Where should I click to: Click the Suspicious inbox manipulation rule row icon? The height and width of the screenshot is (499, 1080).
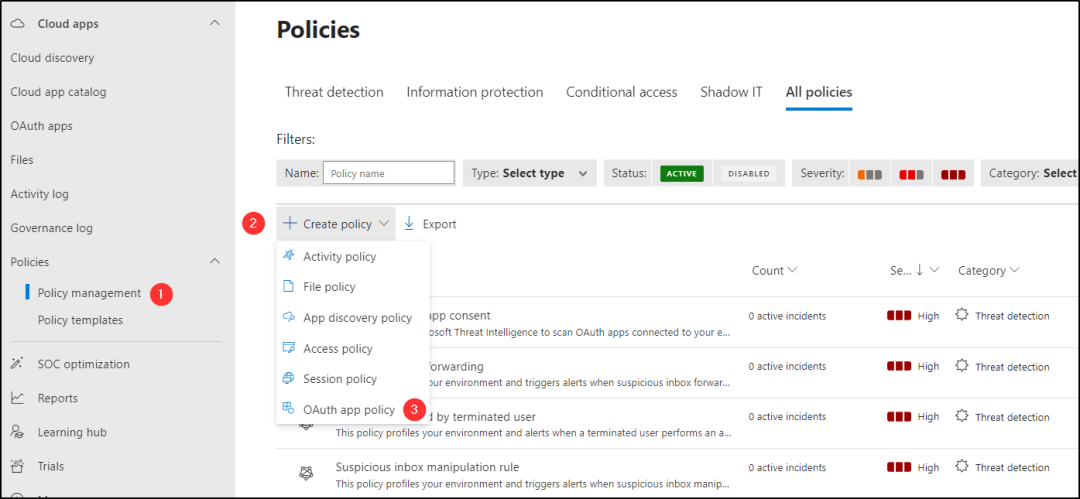306,473
